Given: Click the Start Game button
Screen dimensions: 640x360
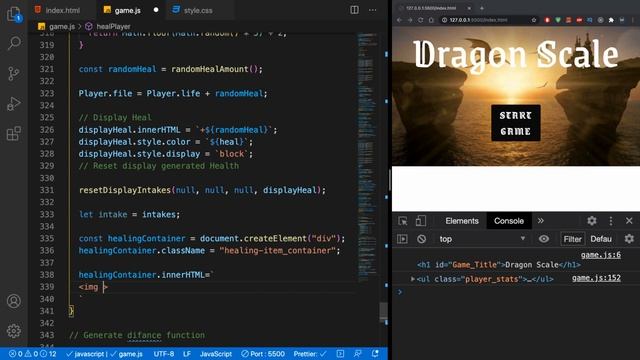Looking at the screenshot, I should [516, 123].
